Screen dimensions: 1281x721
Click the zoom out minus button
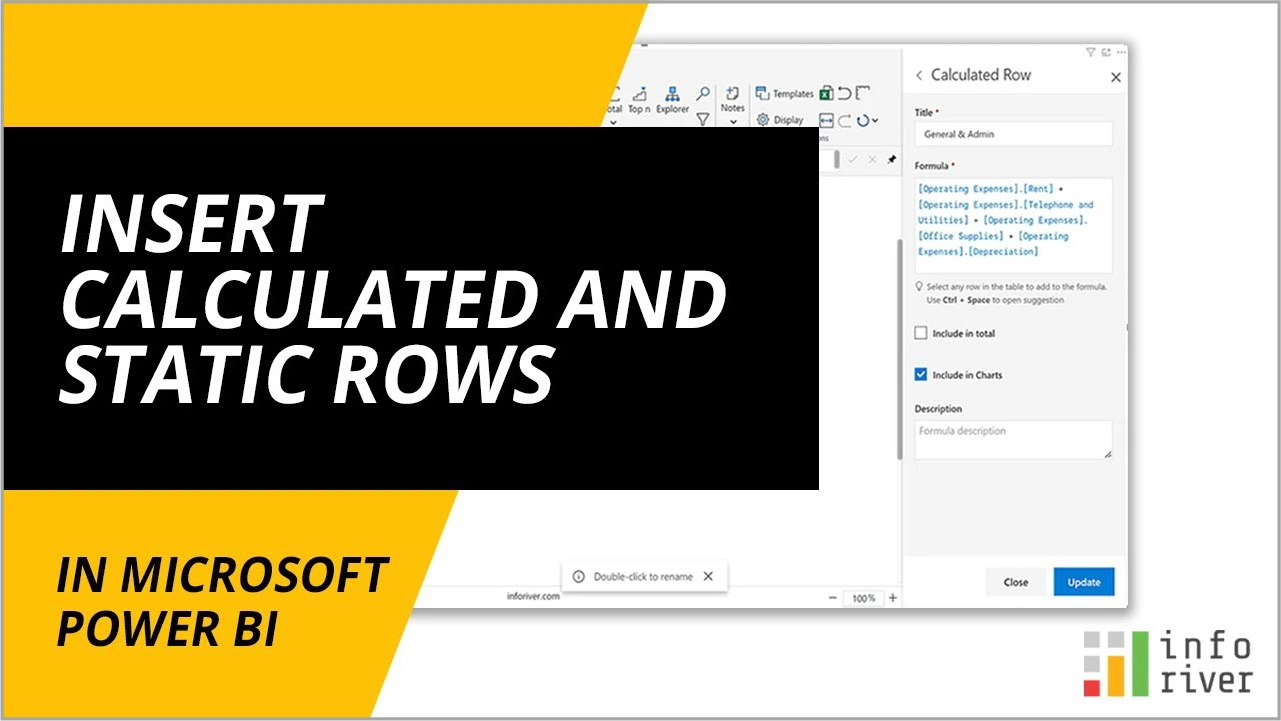tap(832, 598)
